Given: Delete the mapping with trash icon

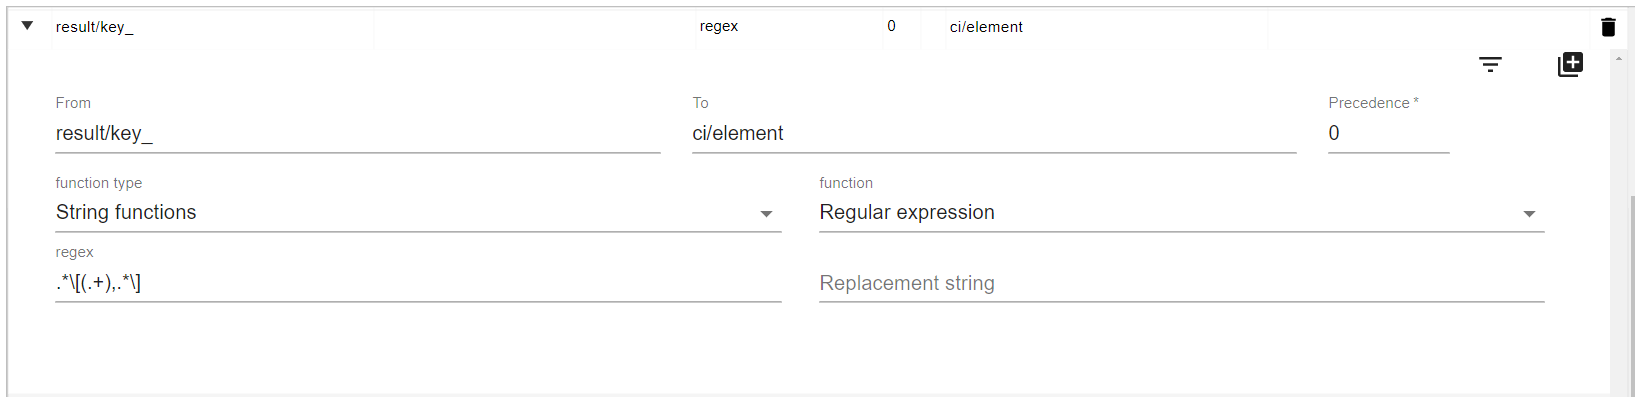Looking at the screenshot, I should pyautogui.click(x=1608, y=27).
